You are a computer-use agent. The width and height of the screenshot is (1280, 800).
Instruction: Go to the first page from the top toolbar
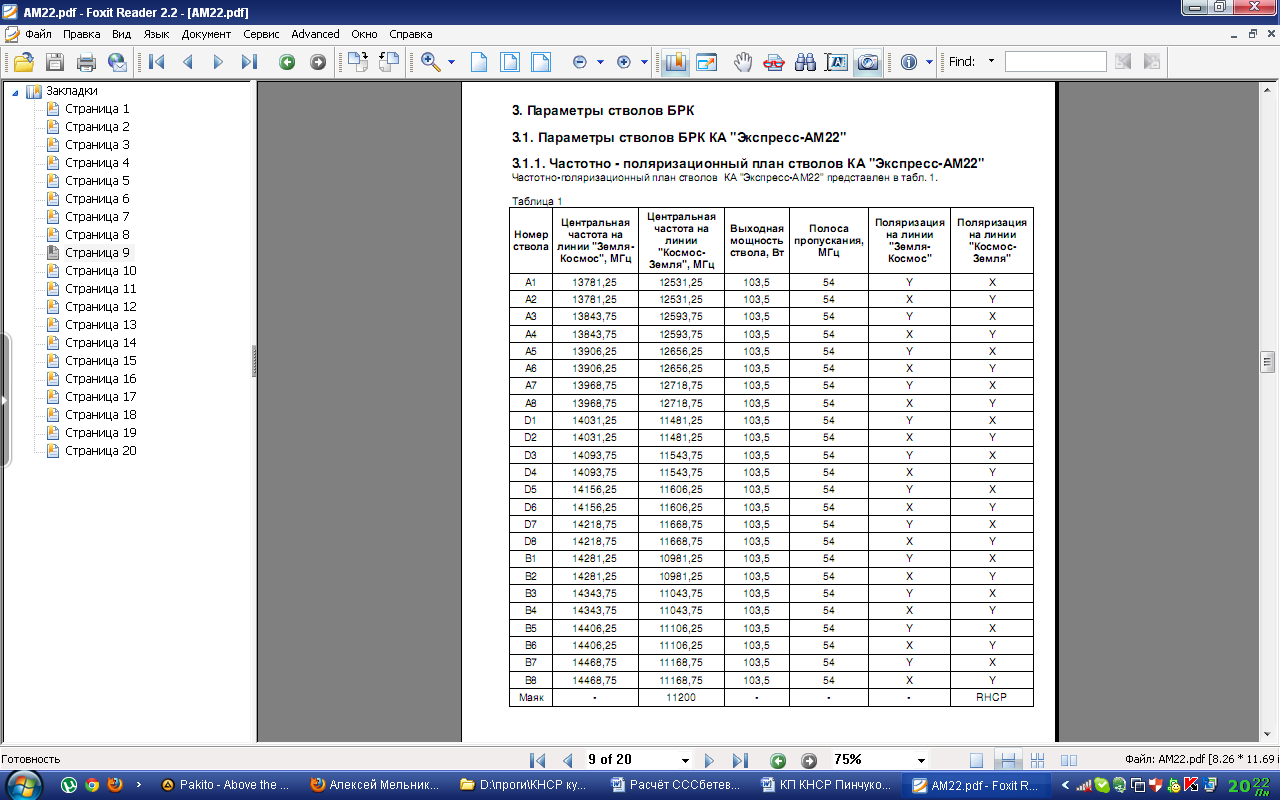(x=157, y=62)
